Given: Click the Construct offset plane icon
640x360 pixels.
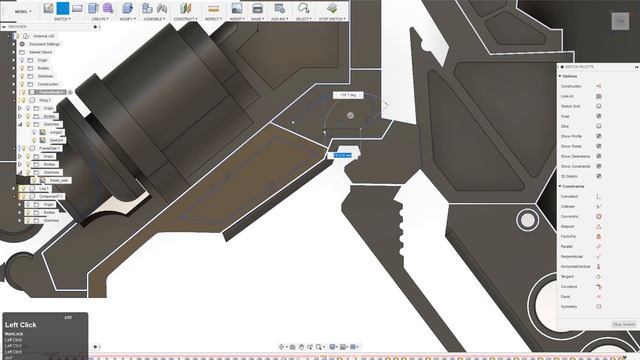Looking at the screenshot, I should (185, 8).
